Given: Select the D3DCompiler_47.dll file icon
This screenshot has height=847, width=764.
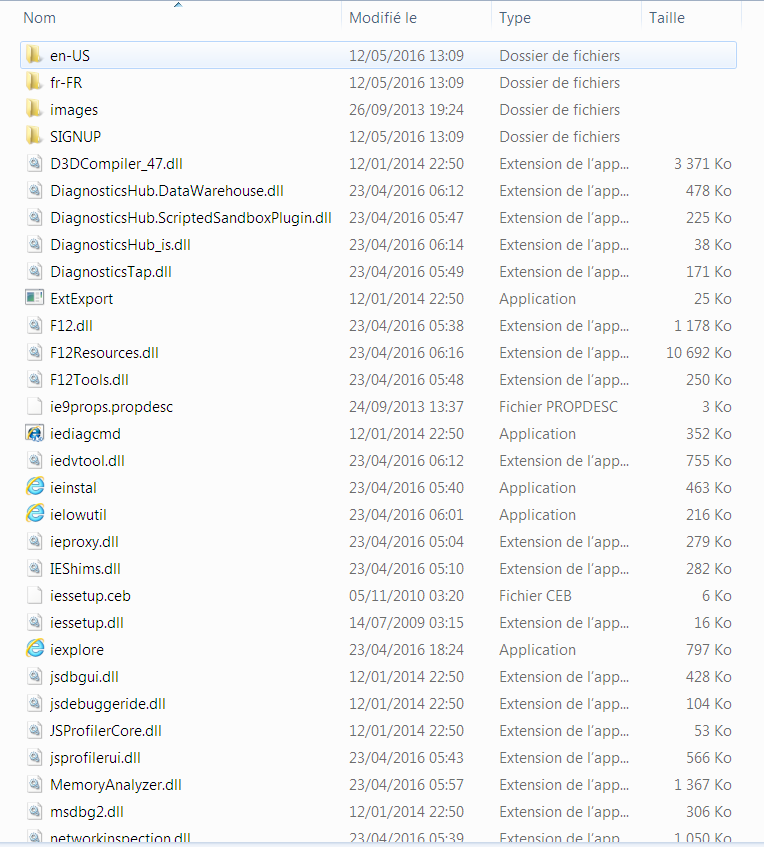Looking at the screenshot, I should pyautogui.click(x=35, y=163).
